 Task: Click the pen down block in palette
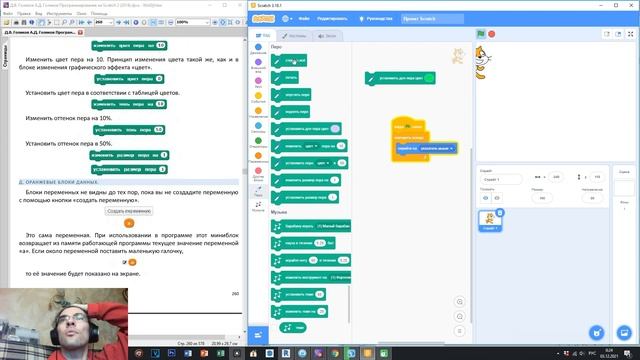[291, 95]
